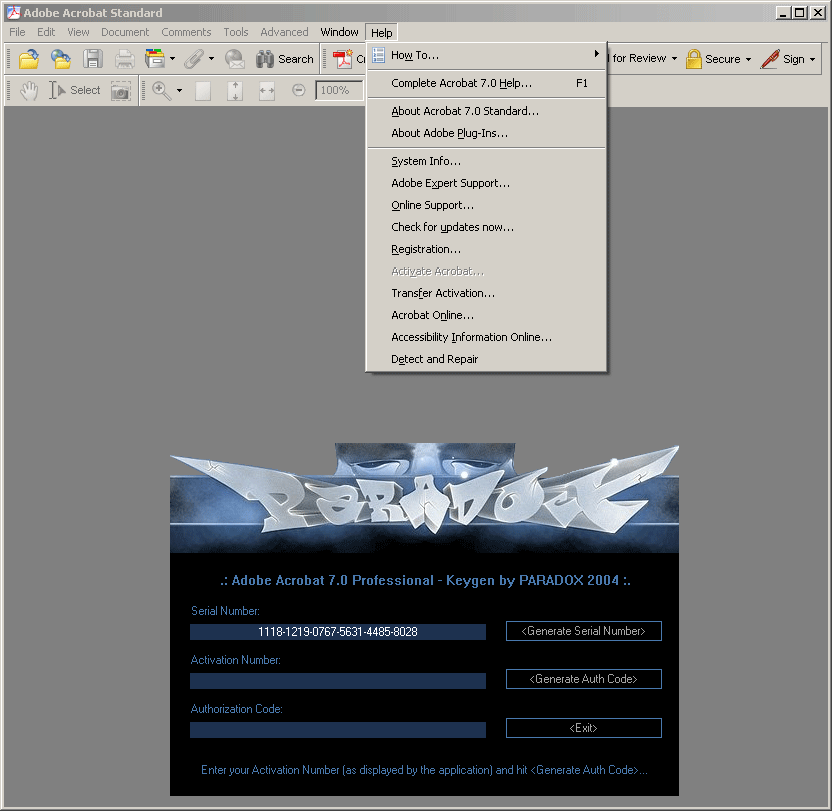Expand the Organizer dropdown arrow

click(172, 59)
